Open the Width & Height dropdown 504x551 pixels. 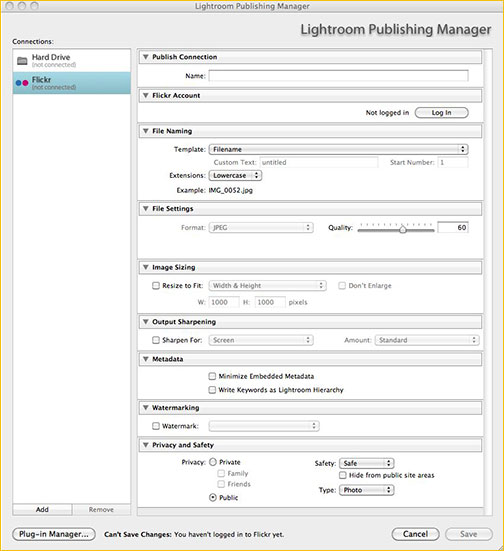pyautogui.click(x=267, y=286)
